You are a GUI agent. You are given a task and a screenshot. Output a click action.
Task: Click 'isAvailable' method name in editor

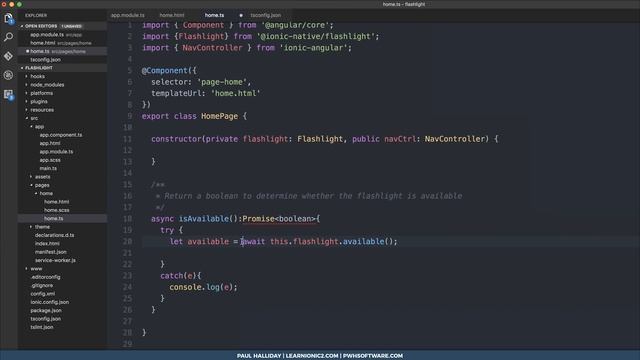click(204, 219)
